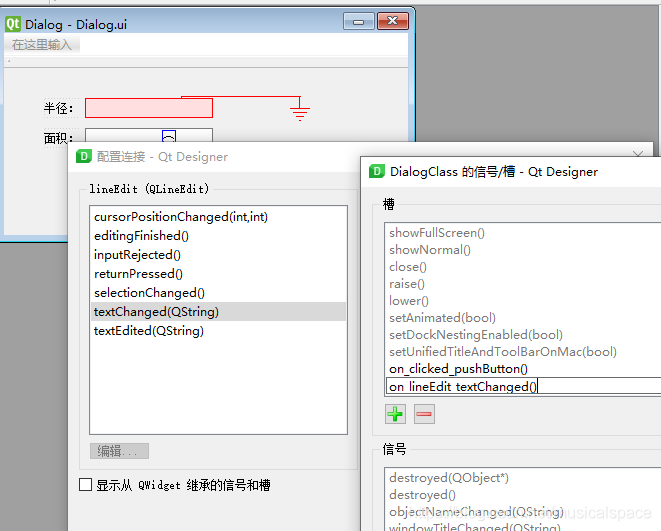Click the on_lineEdit_textChanged() edit field
The height and width of the screenshot is (531, 661).
pos(523,386)
